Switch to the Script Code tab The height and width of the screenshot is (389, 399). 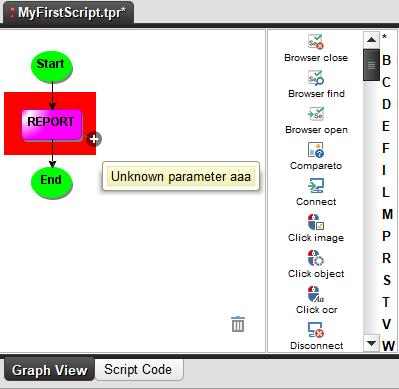coord(138,369)
